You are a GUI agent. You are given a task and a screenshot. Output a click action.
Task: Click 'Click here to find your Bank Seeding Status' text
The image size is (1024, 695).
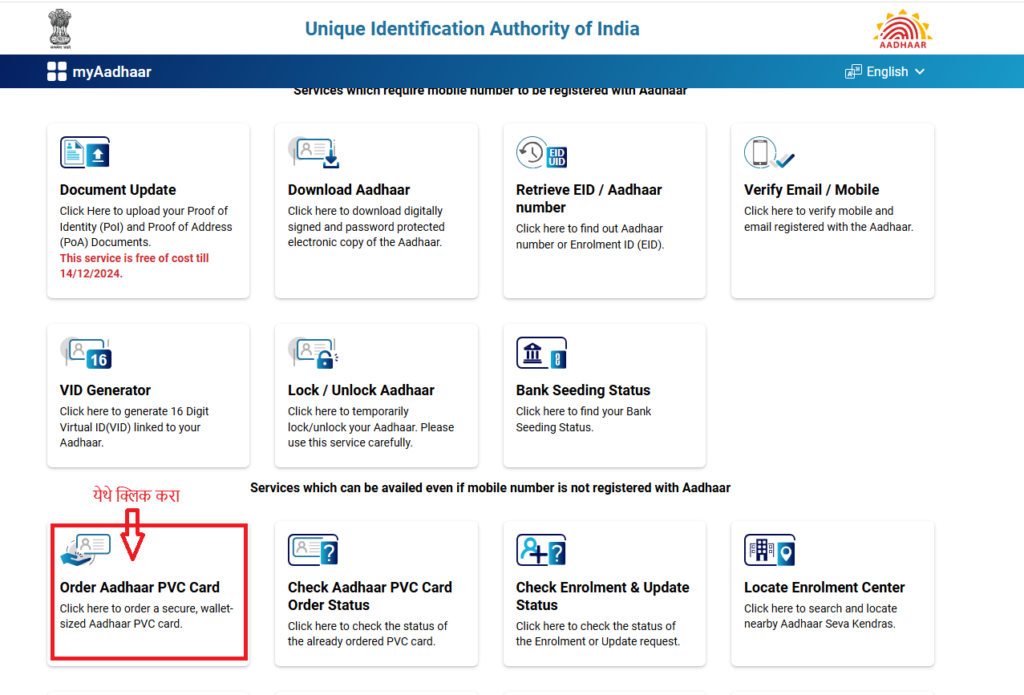[583, 419]
